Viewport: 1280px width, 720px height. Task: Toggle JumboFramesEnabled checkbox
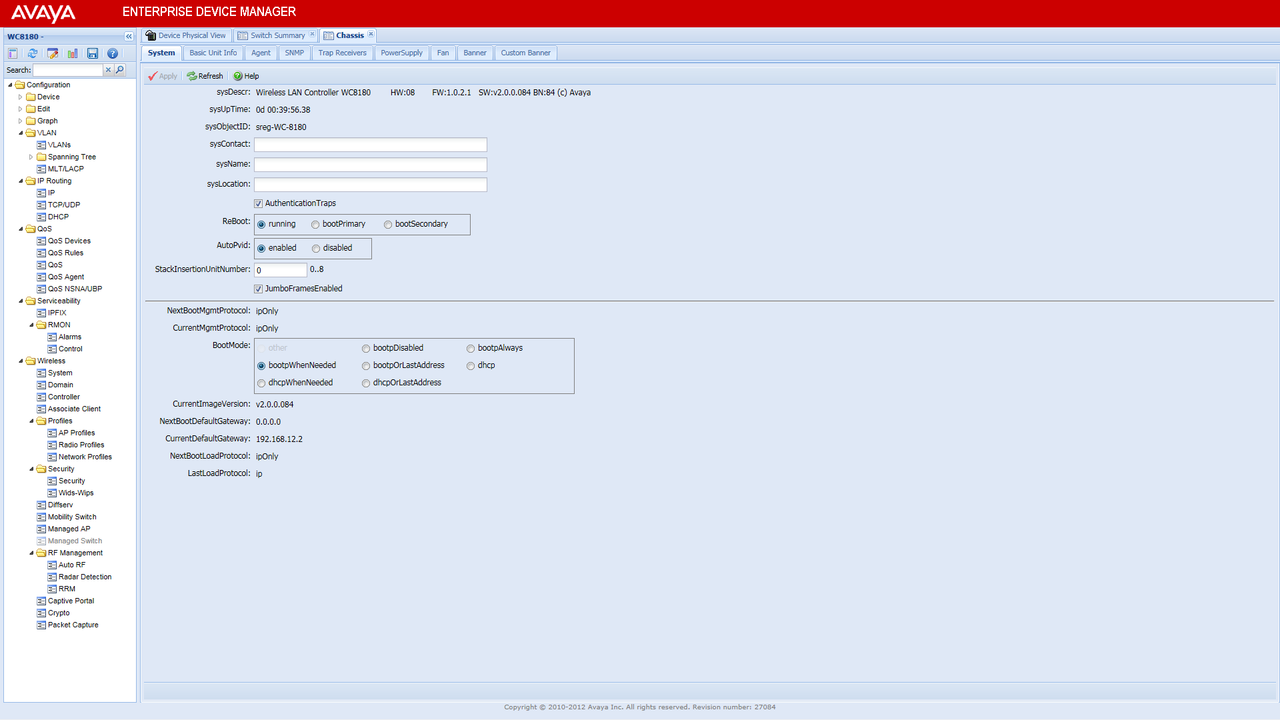pyautogui.click(x=259, y=288)
